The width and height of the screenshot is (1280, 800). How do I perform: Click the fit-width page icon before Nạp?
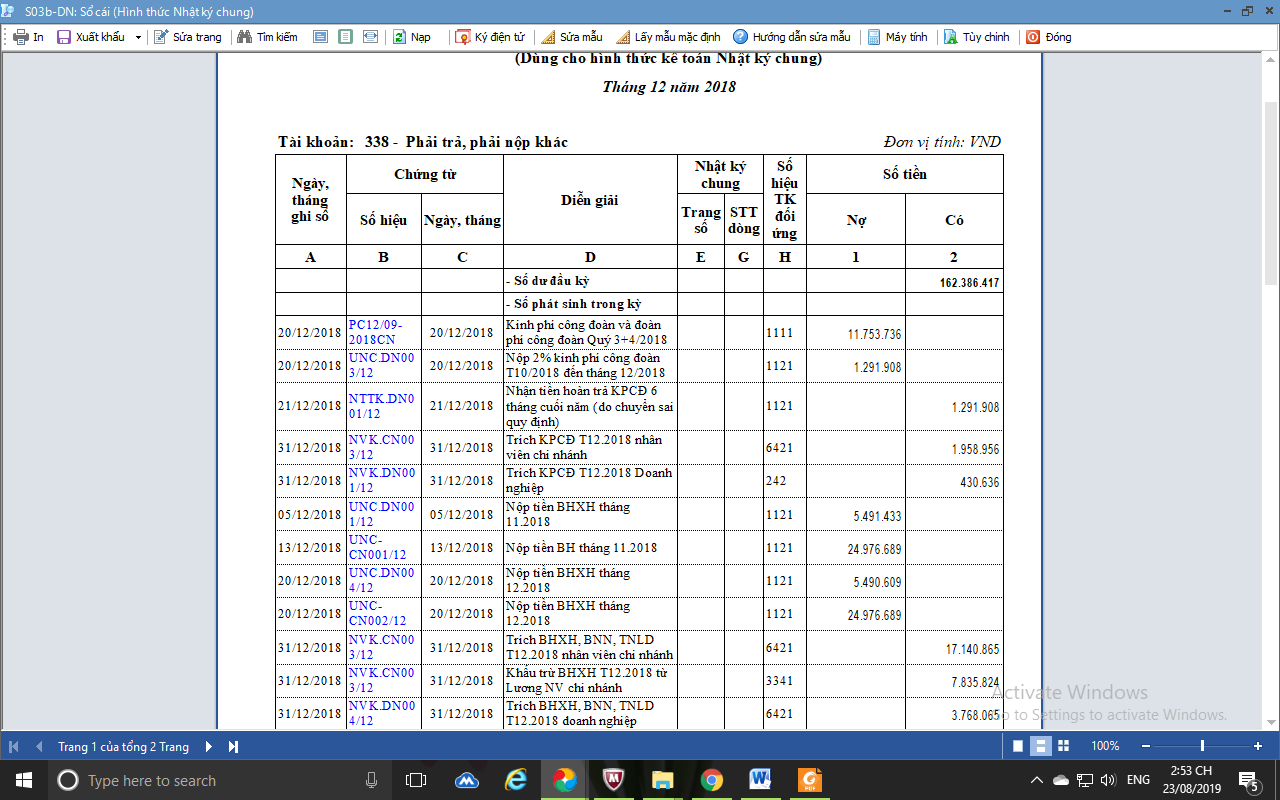(370, 37)
